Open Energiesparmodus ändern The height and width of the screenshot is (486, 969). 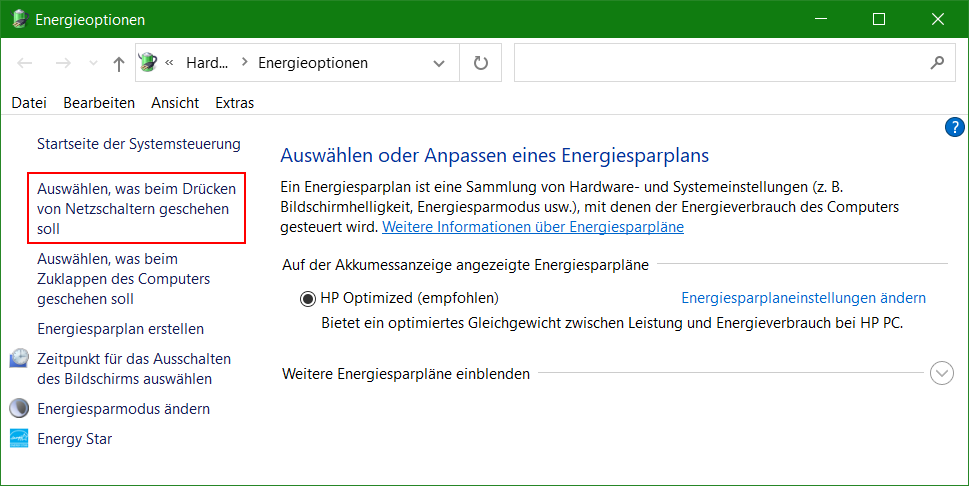(x=124, y=409)
